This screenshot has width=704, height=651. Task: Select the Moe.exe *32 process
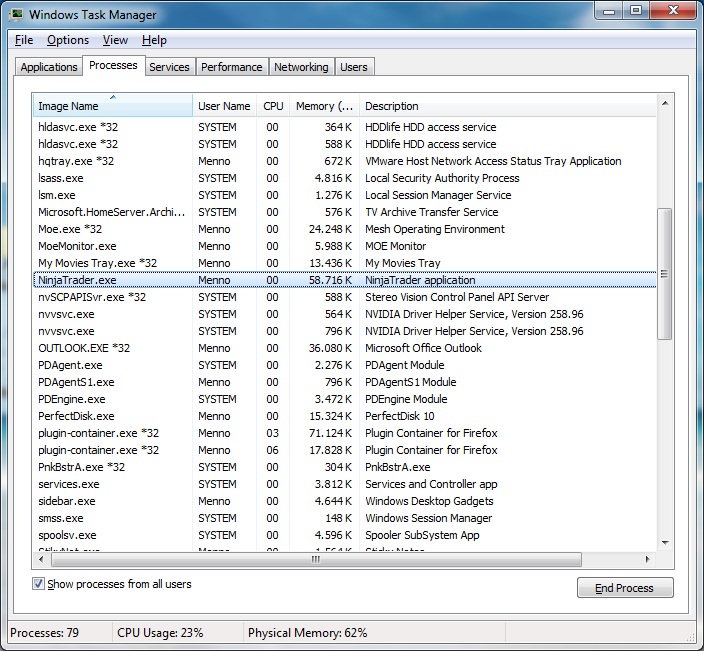tap(345, 229)
